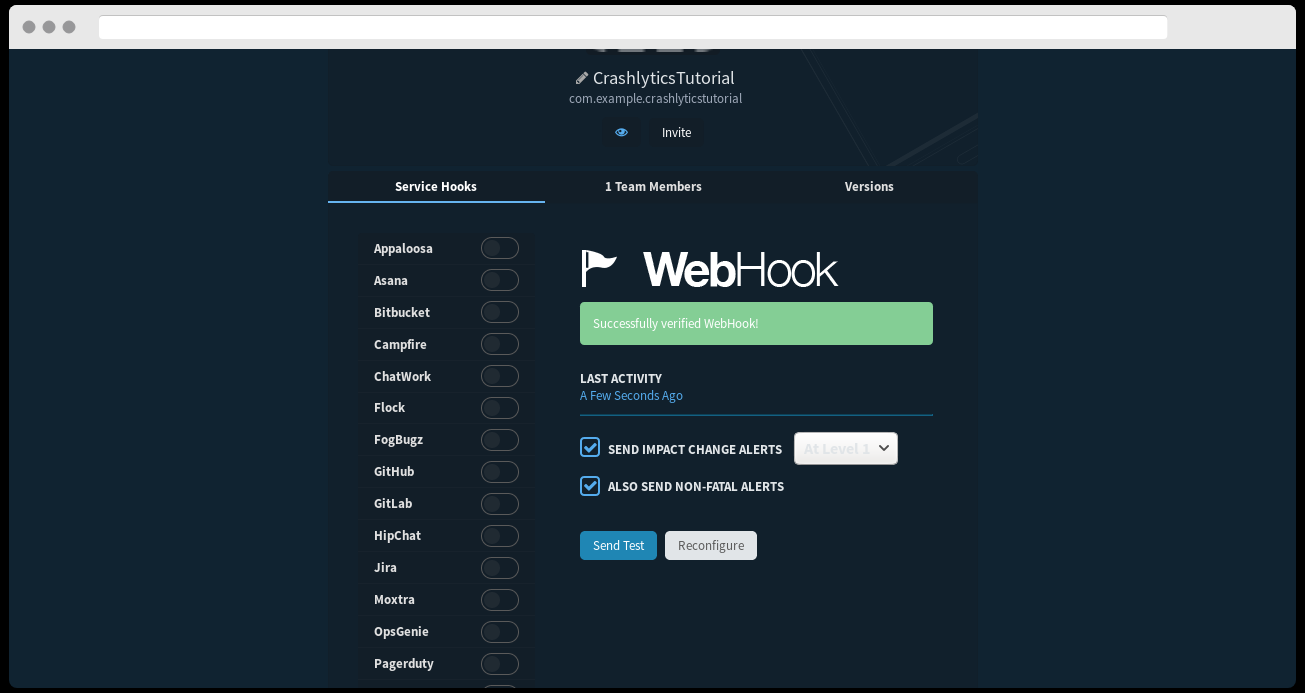This screenshot has height=693, width=1305.
Task: Click the eye visibility icon button
Action: point(621,132)
